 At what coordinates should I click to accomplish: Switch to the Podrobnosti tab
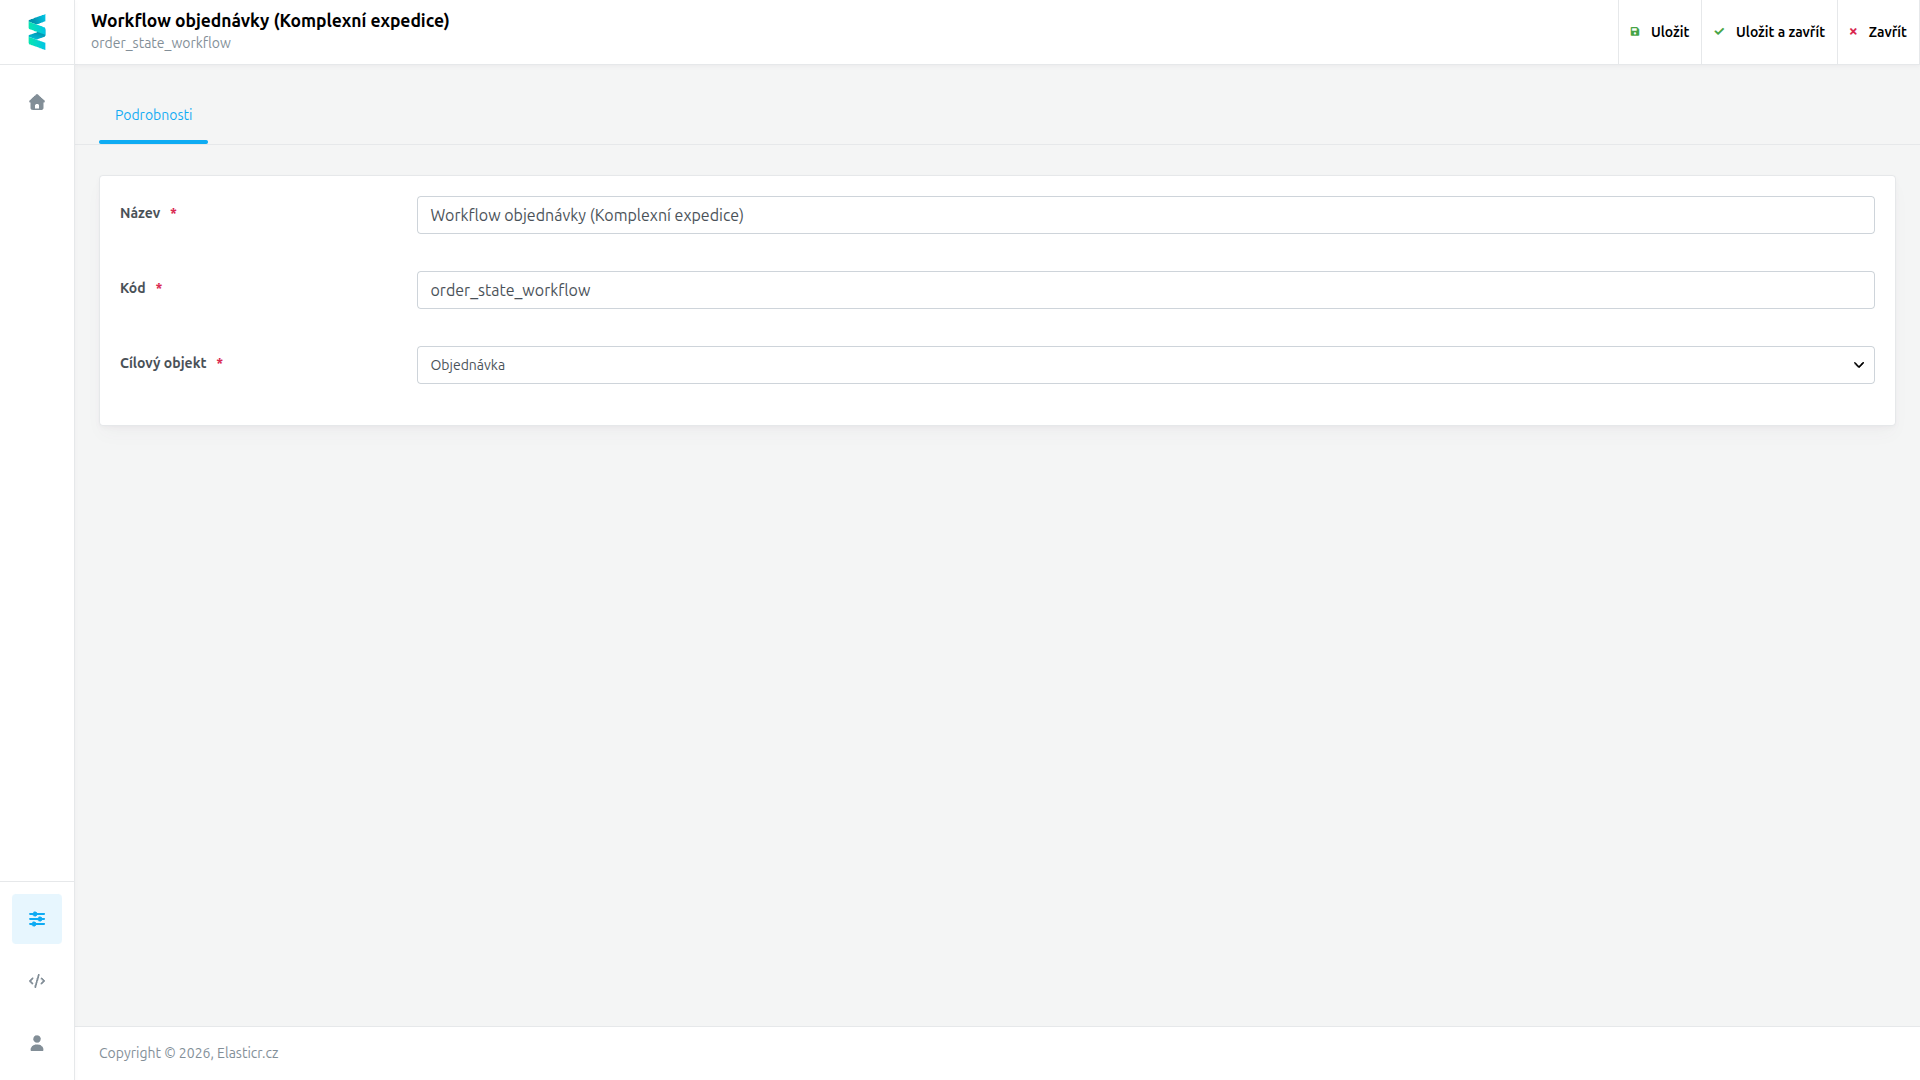(x=153, y=115)
